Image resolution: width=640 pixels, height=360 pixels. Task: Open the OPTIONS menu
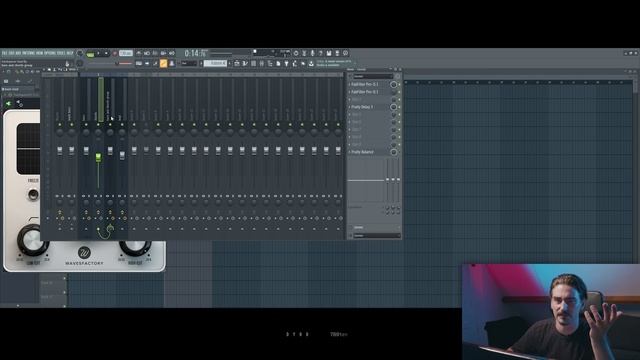51,53
